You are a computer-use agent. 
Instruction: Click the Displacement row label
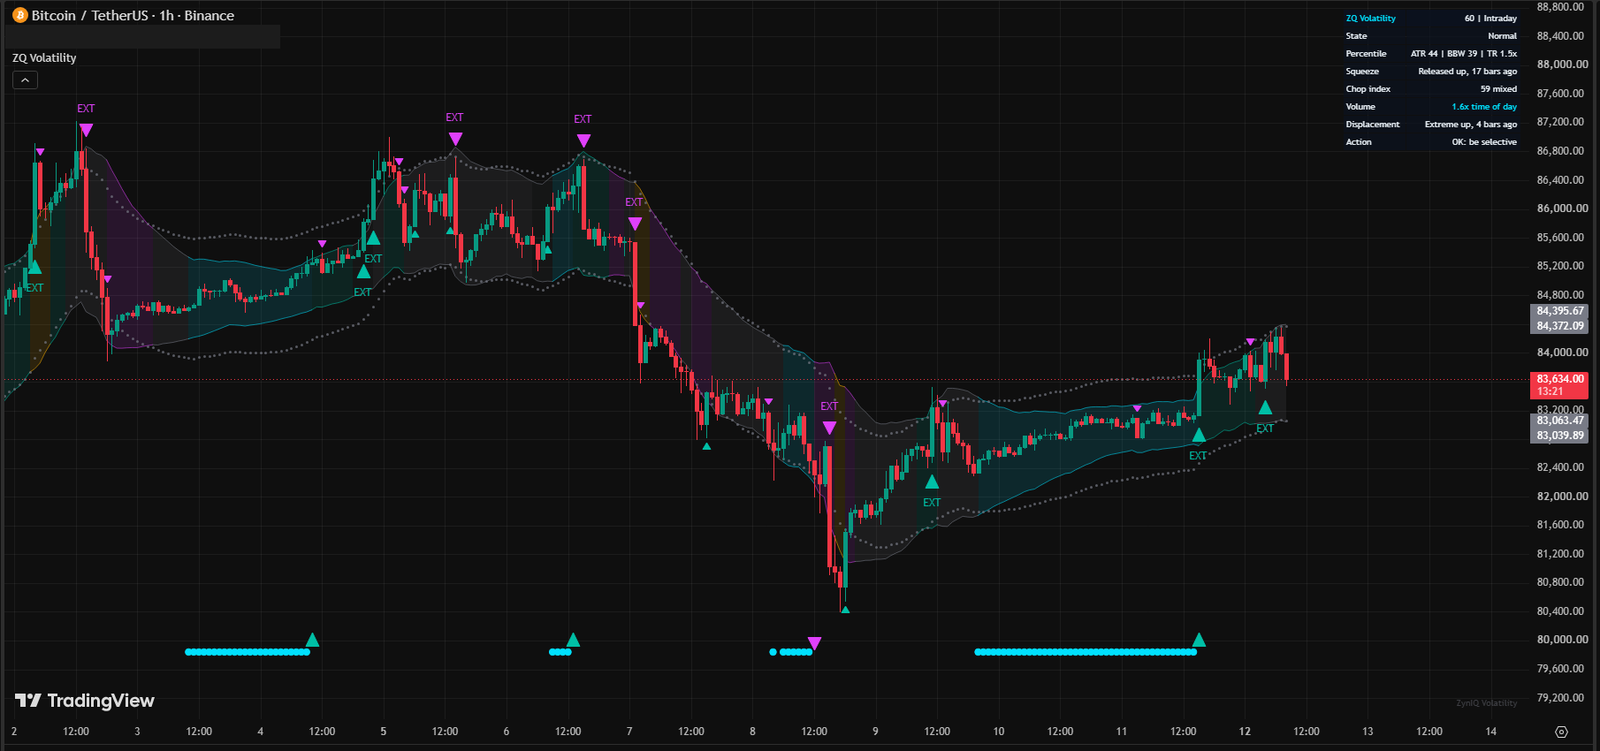[1372, 125]
